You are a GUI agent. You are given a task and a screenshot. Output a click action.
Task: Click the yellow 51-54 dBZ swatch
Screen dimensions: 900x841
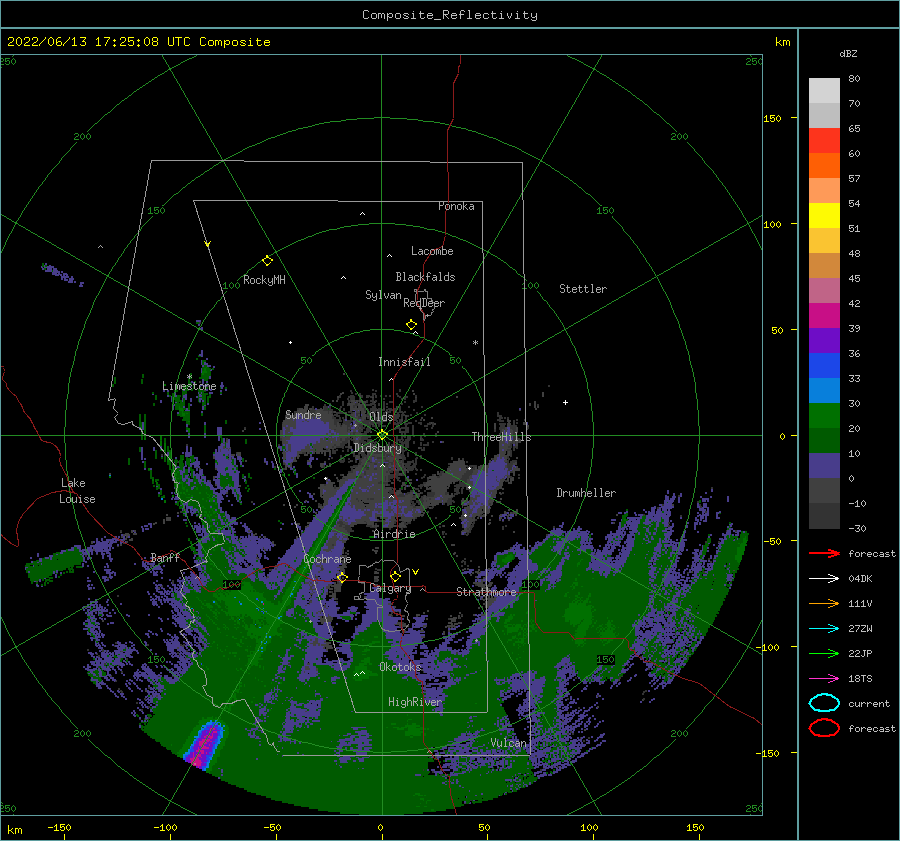[x=824, y=216]
